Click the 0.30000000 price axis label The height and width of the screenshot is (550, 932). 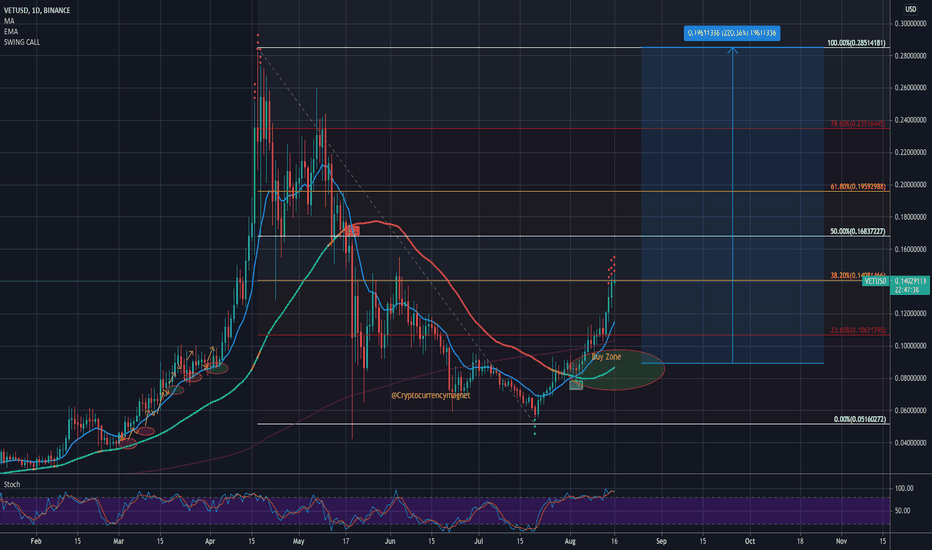tap(910, 23)
